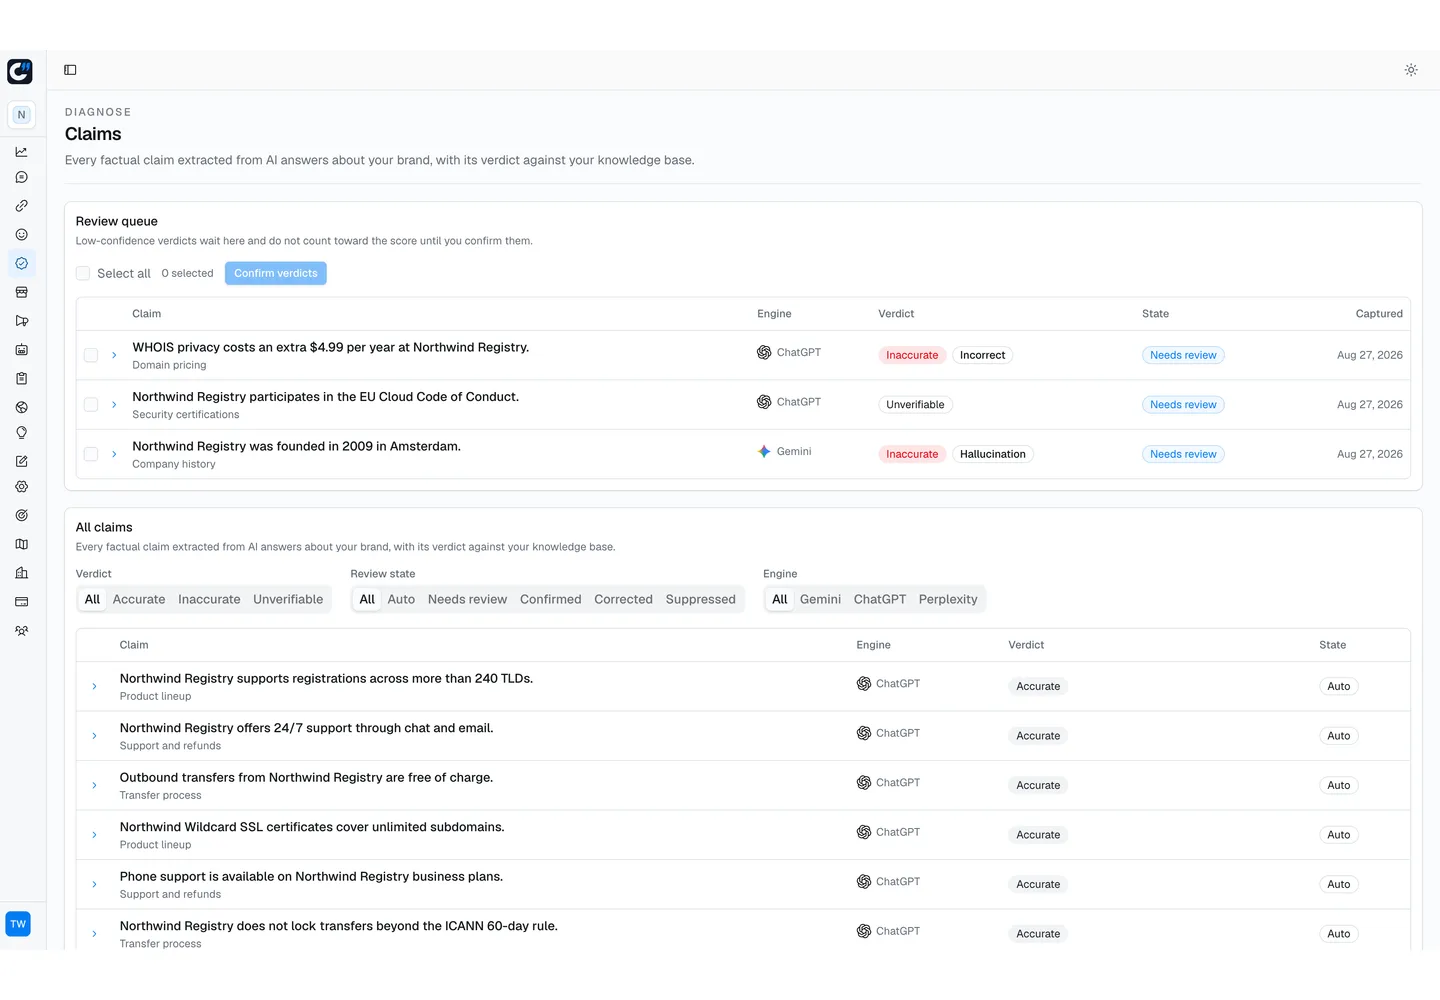Click the 'Domain pricing' category text

click(x=169, y=366)
